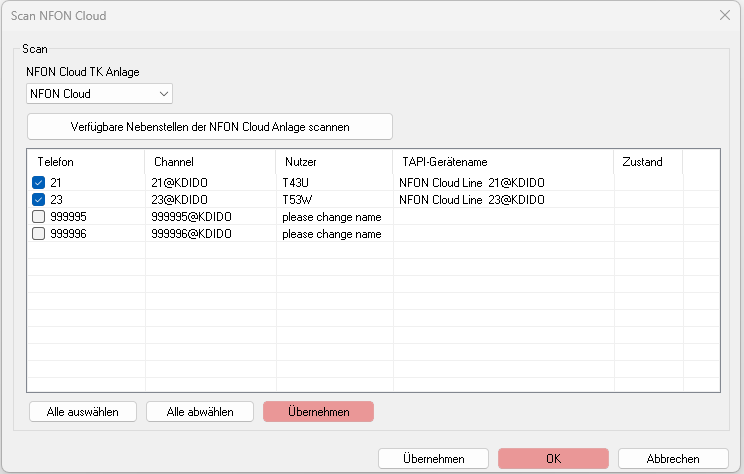Click the Übernehmen button next to OK
Screen dimensions: 744x474
coord(433,459)
